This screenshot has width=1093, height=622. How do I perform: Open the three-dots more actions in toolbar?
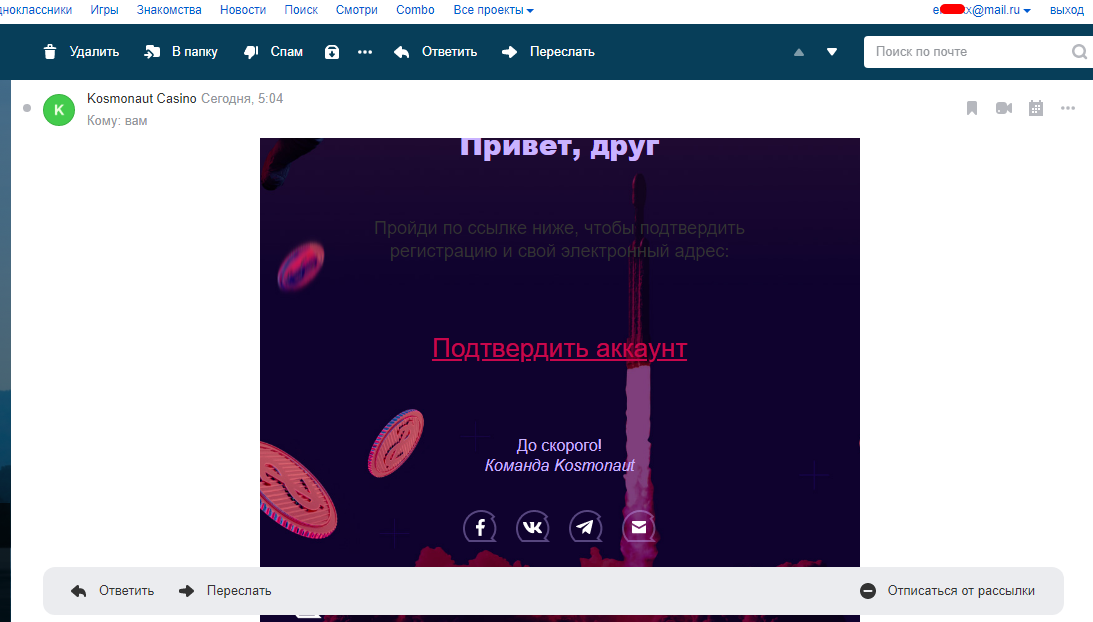[x=365, y=52]
